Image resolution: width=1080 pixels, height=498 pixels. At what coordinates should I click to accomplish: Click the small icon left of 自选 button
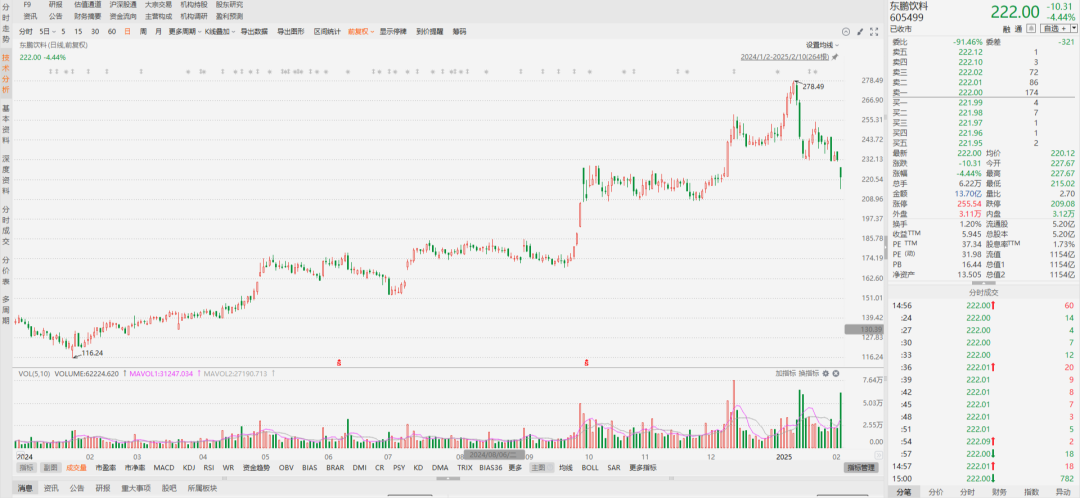(x=1031, y=28)
